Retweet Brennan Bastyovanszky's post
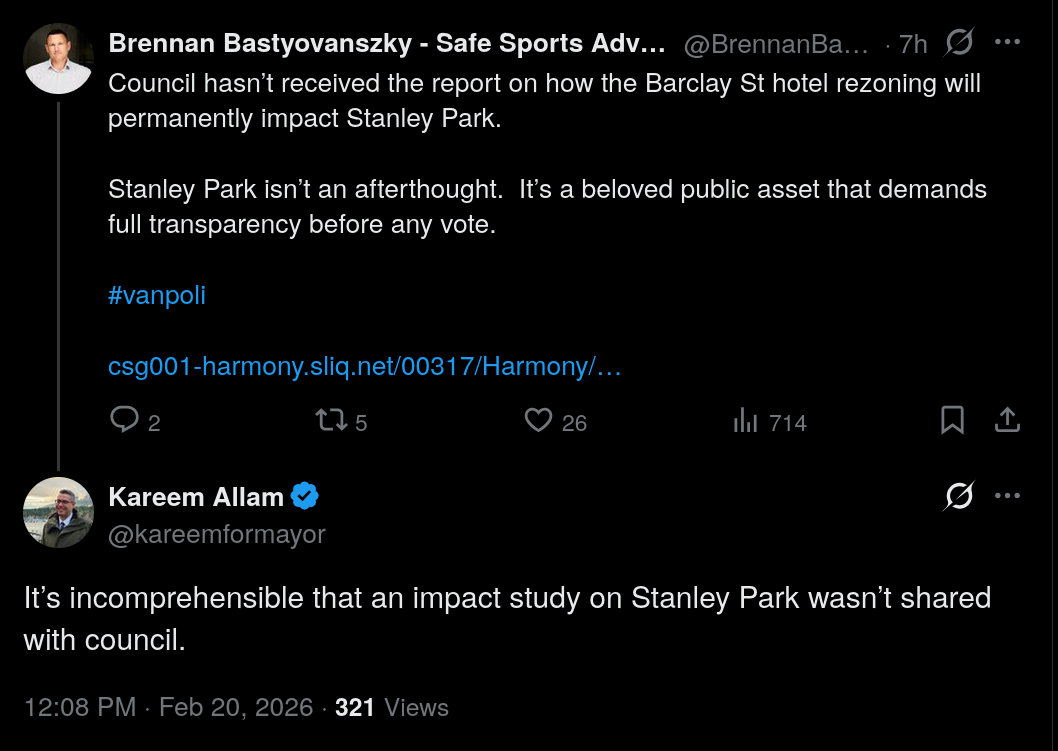 point(329,421)
